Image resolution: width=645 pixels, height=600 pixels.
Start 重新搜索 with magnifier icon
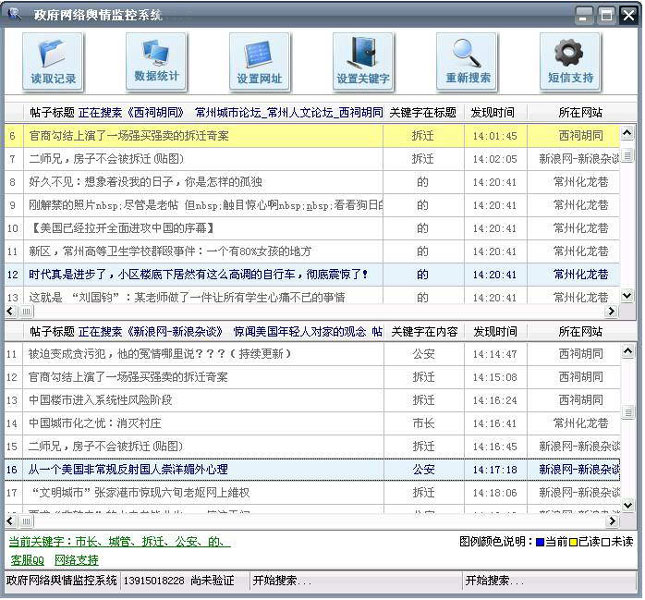[467, 62]
